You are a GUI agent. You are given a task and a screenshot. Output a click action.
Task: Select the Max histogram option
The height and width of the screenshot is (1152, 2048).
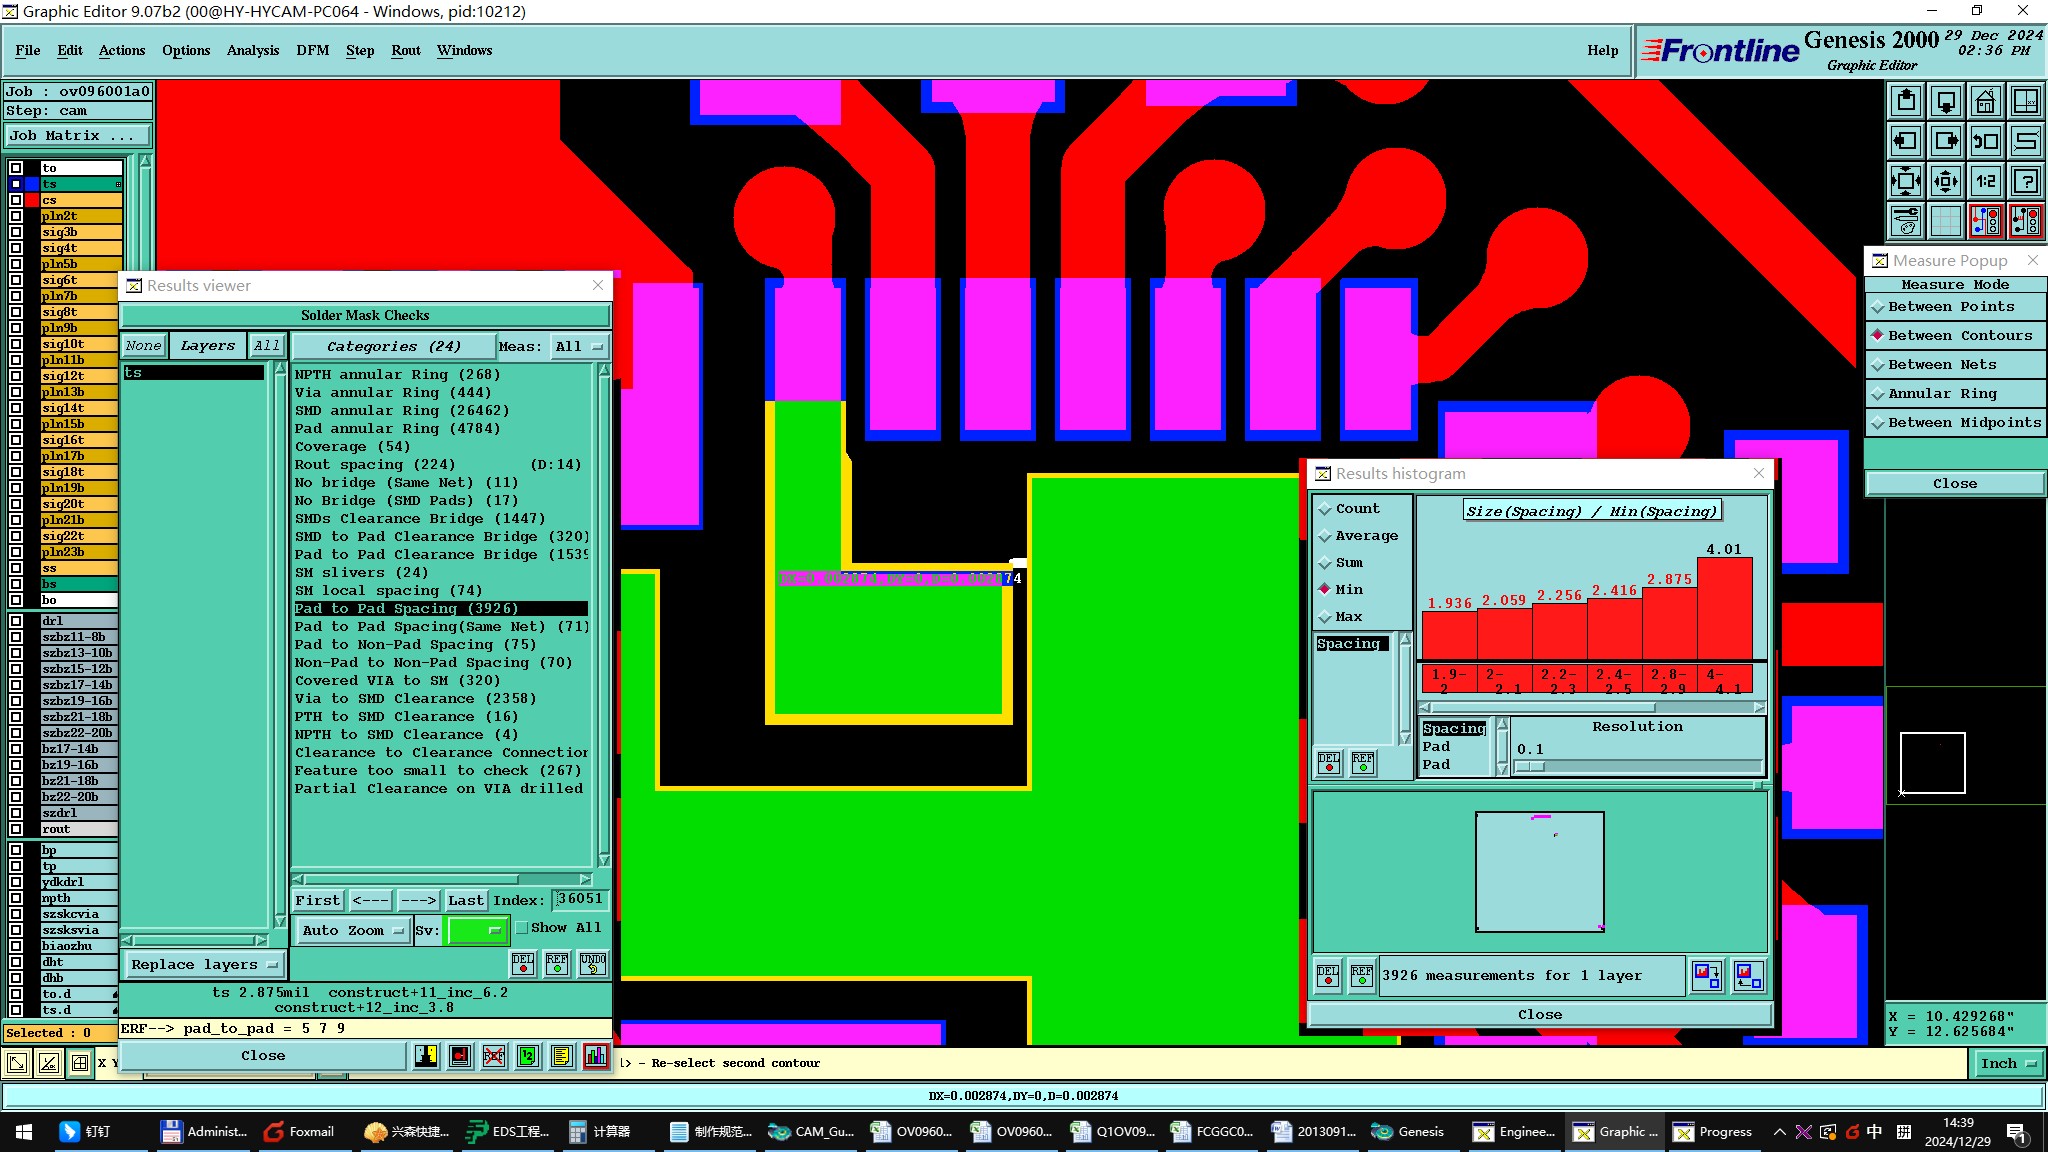[x=1325, y=617]
